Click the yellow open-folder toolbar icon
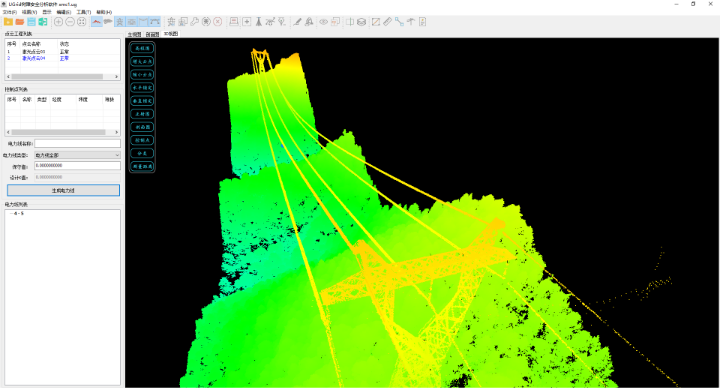The image size is (720, 388). point(8,22)
